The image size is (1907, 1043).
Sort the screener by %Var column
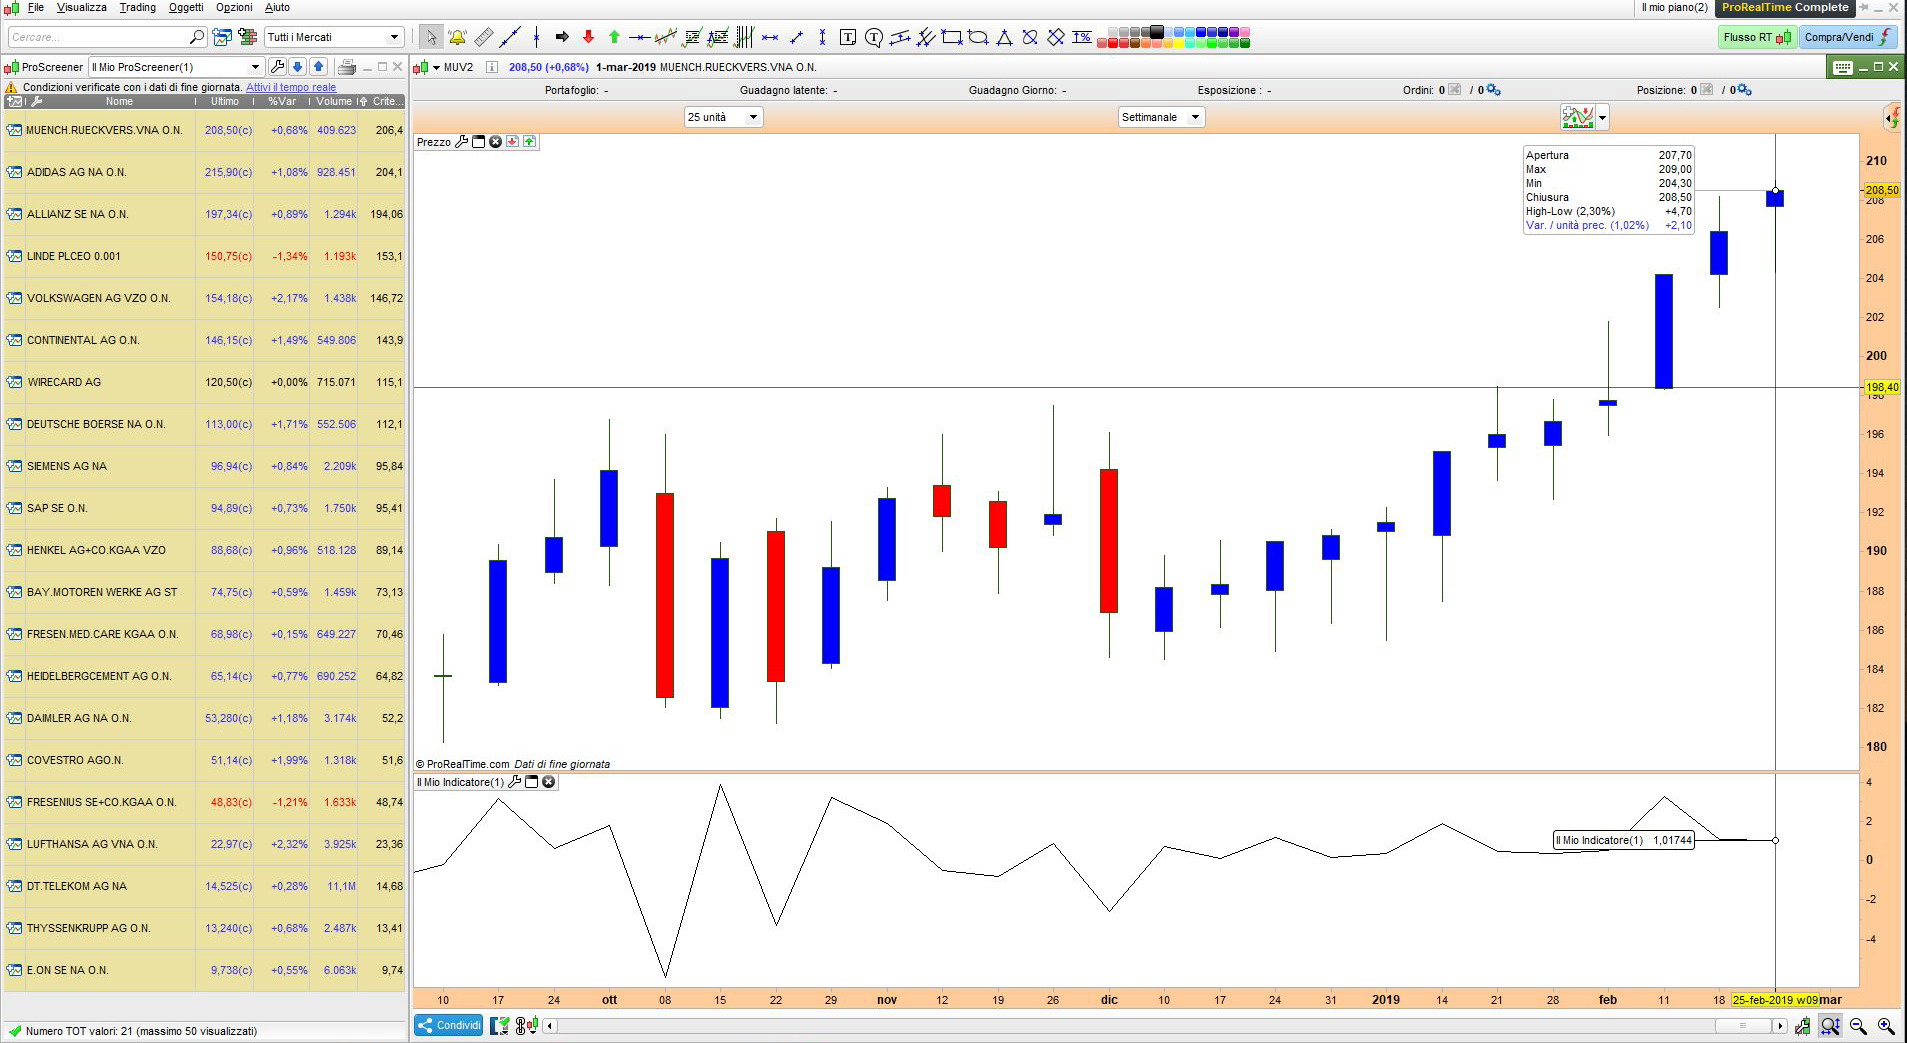[x=282, y=101]
